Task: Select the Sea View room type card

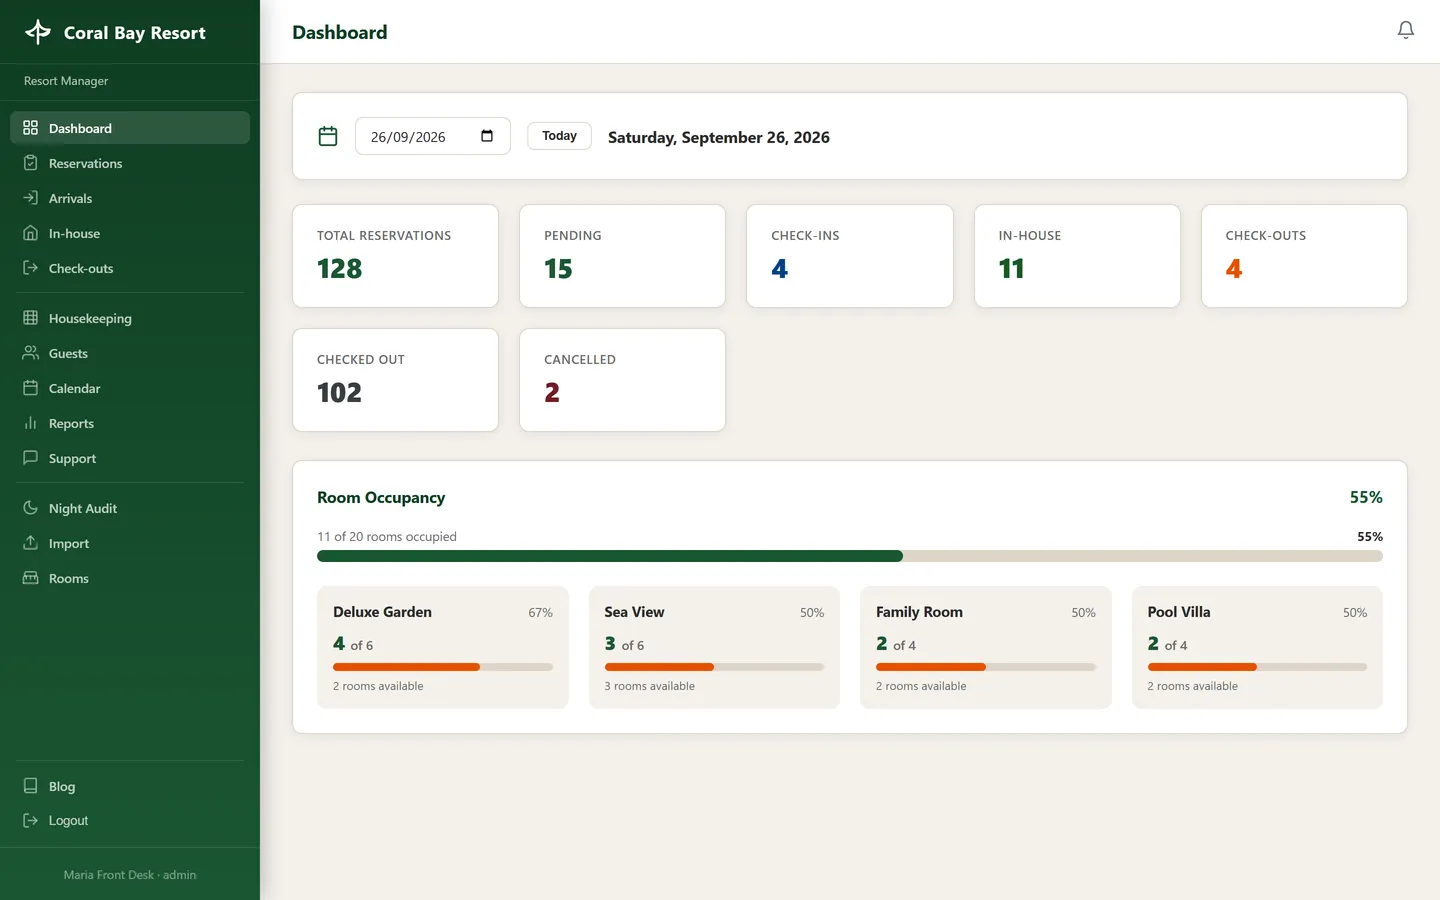Action: click(x=714, y=647)
